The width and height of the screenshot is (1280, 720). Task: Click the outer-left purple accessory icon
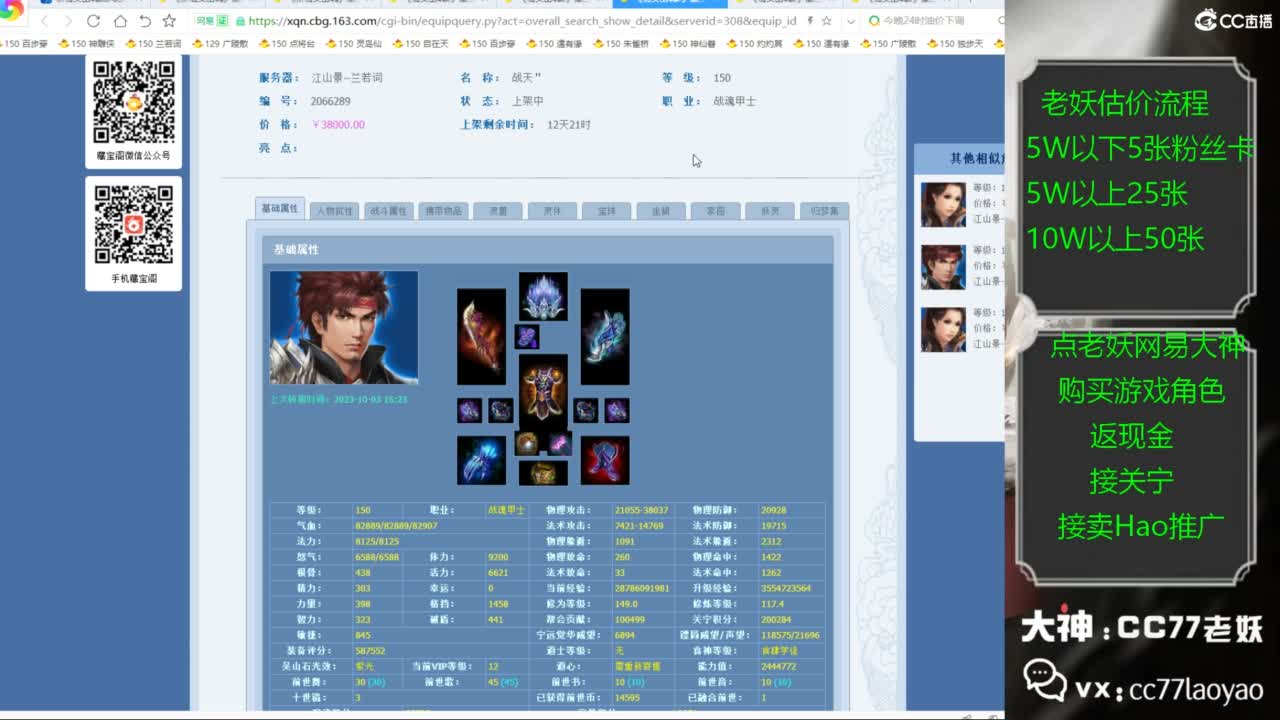[469, 410]
